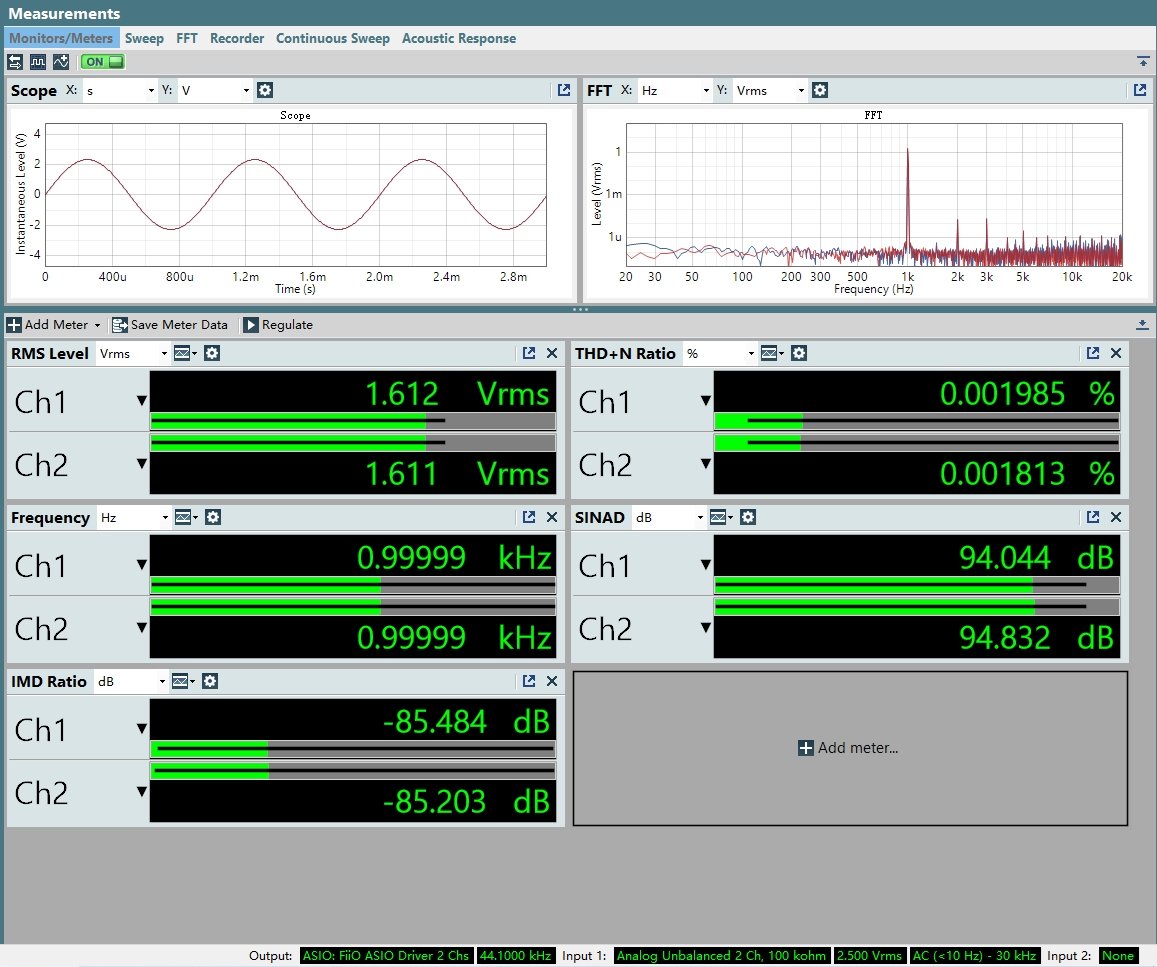Switch to the Sweep tab
The height and width of the screenshot is (967, 1157).
click(144, 38)
